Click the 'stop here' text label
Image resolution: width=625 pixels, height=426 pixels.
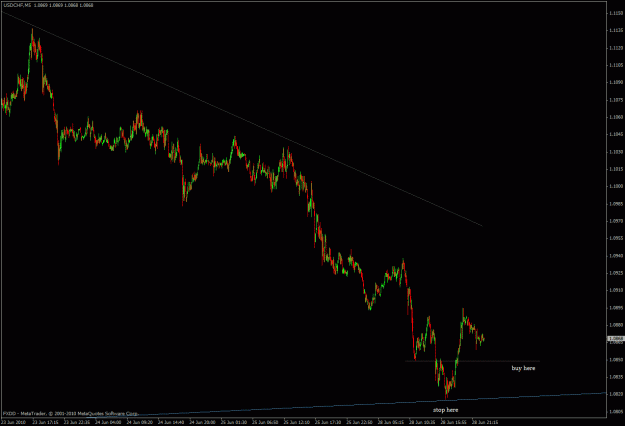tap(446, 410)
